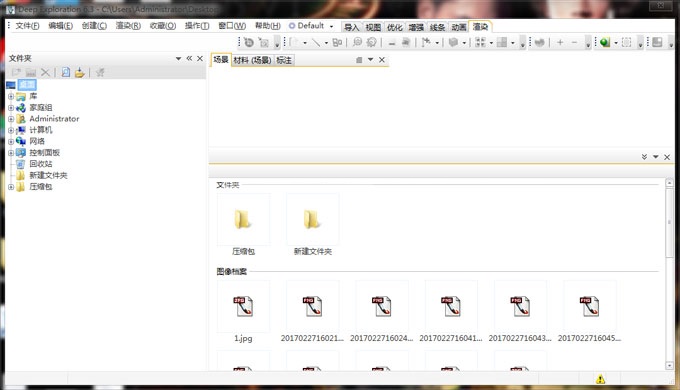Click the plus zoom-in toolbar icon
Image resolution: width=680 pixels, height=390 pixels.
pos(560,42)
